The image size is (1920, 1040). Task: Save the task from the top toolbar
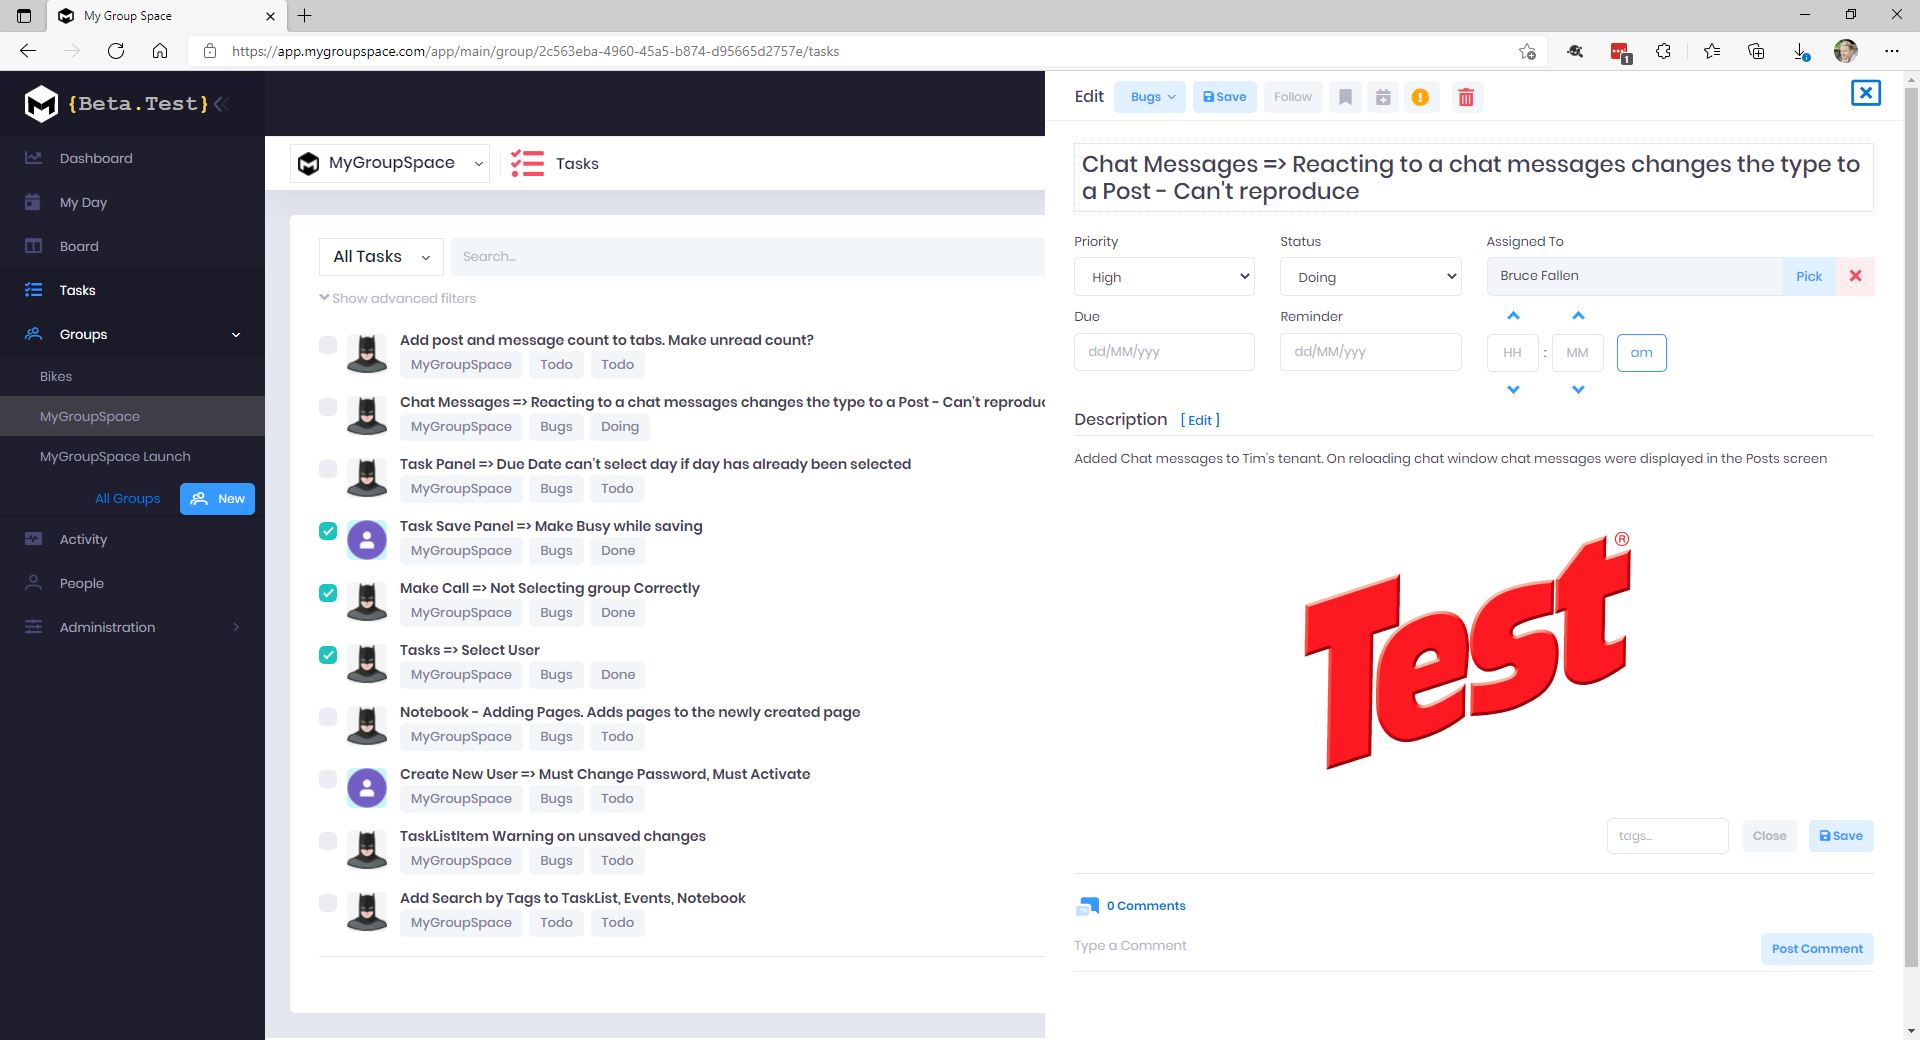(x=1225, y=97)
